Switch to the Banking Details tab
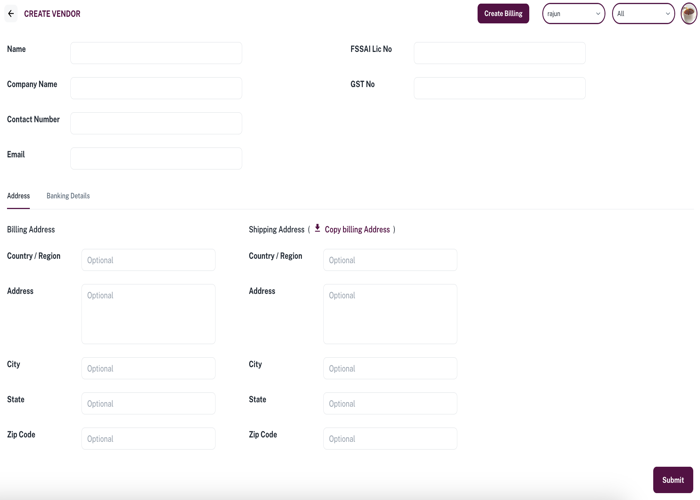Image resolution: width=700 pixels, height=500 pixels. coord(68,196)
